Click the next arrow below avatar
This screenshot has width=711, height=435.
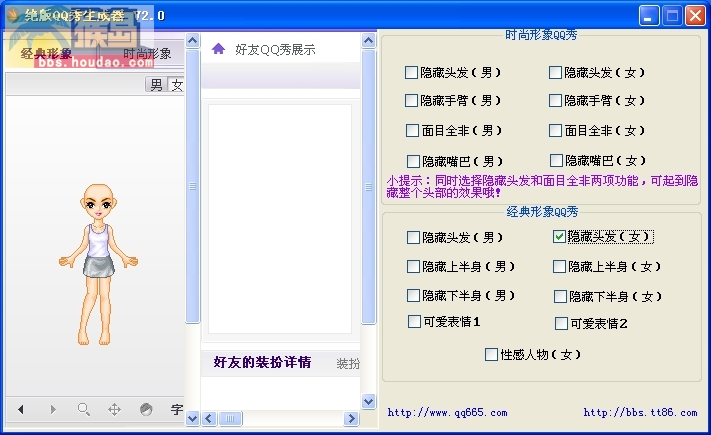pos(53,410)
